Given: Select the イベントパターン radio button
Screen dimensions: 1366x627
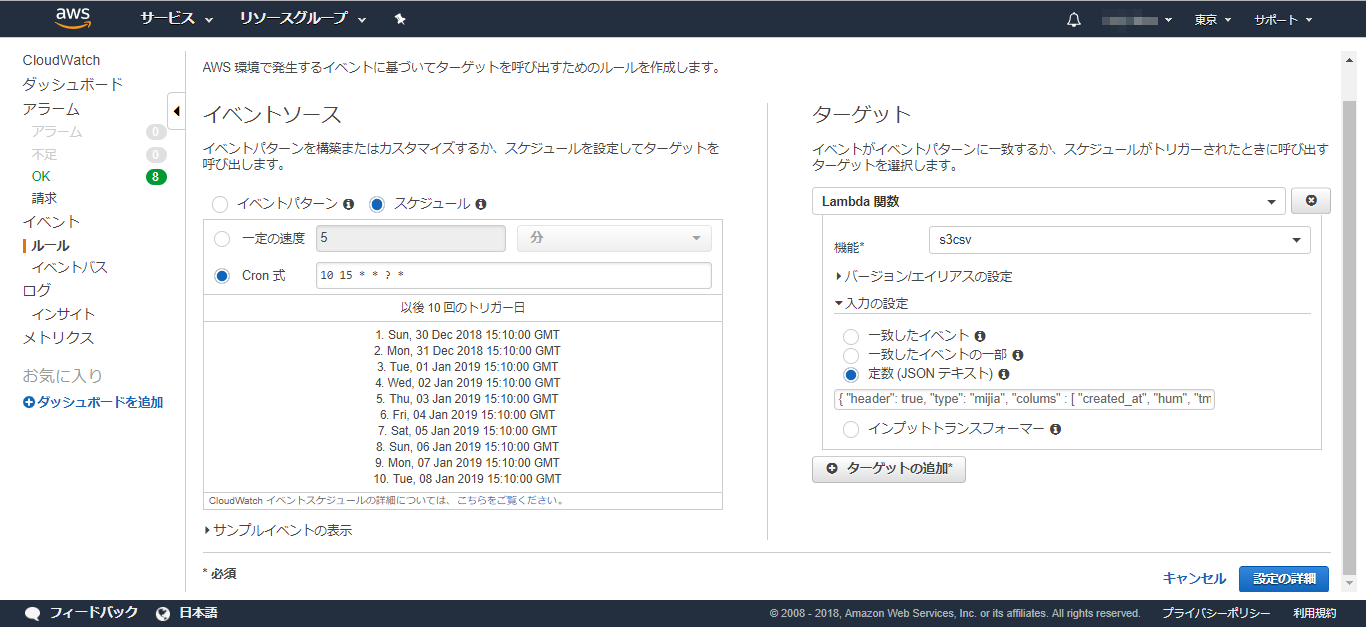Looking at the screenshot, I should [x=221, y=203].
